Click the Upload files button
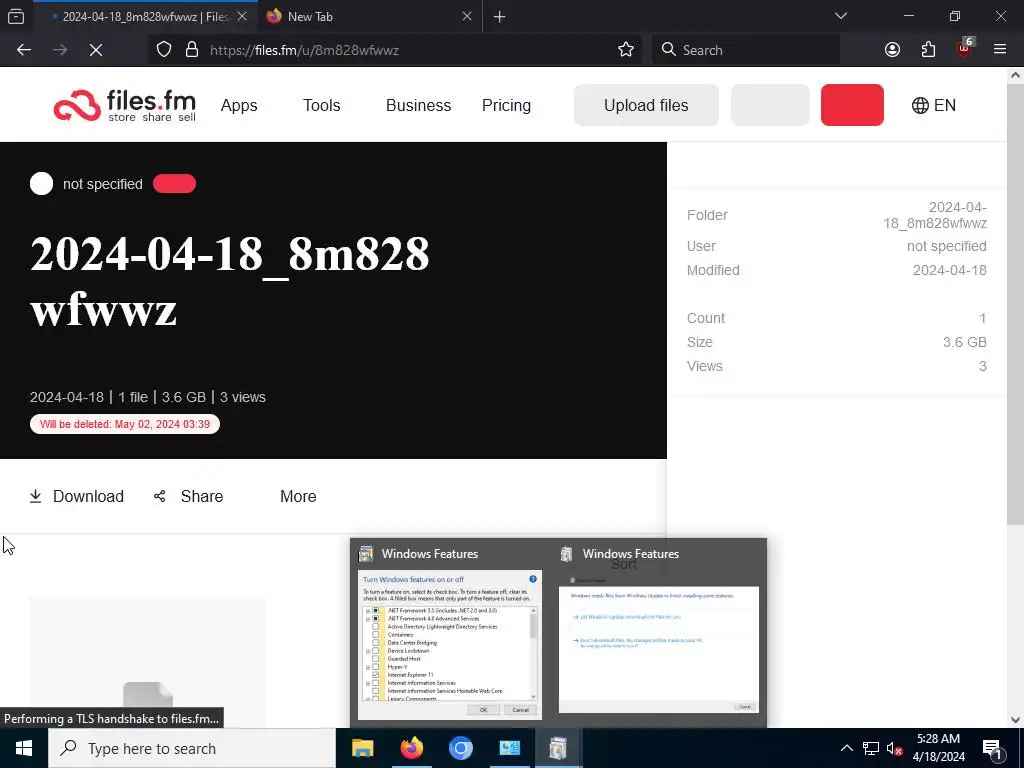 point(646,105)
